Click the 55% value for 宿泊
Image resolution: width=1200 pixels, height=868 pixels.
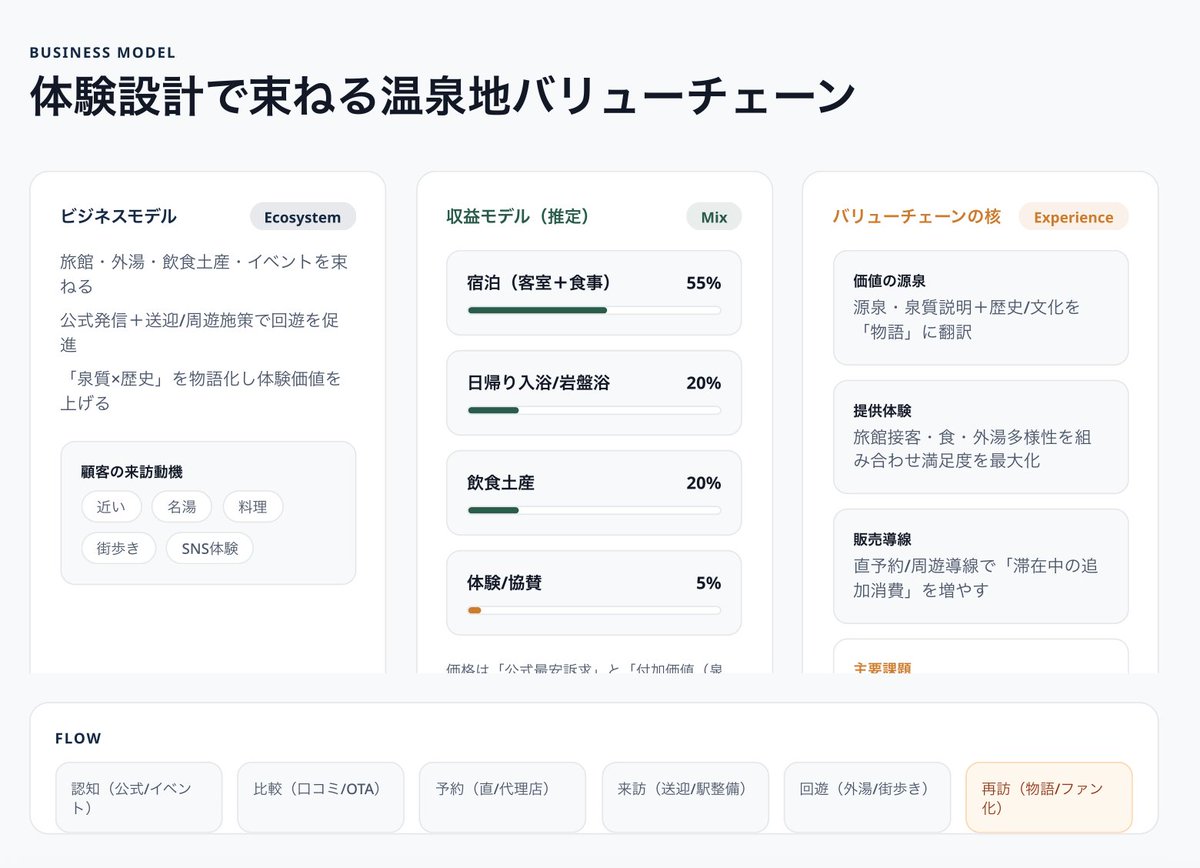click(703, 283)
